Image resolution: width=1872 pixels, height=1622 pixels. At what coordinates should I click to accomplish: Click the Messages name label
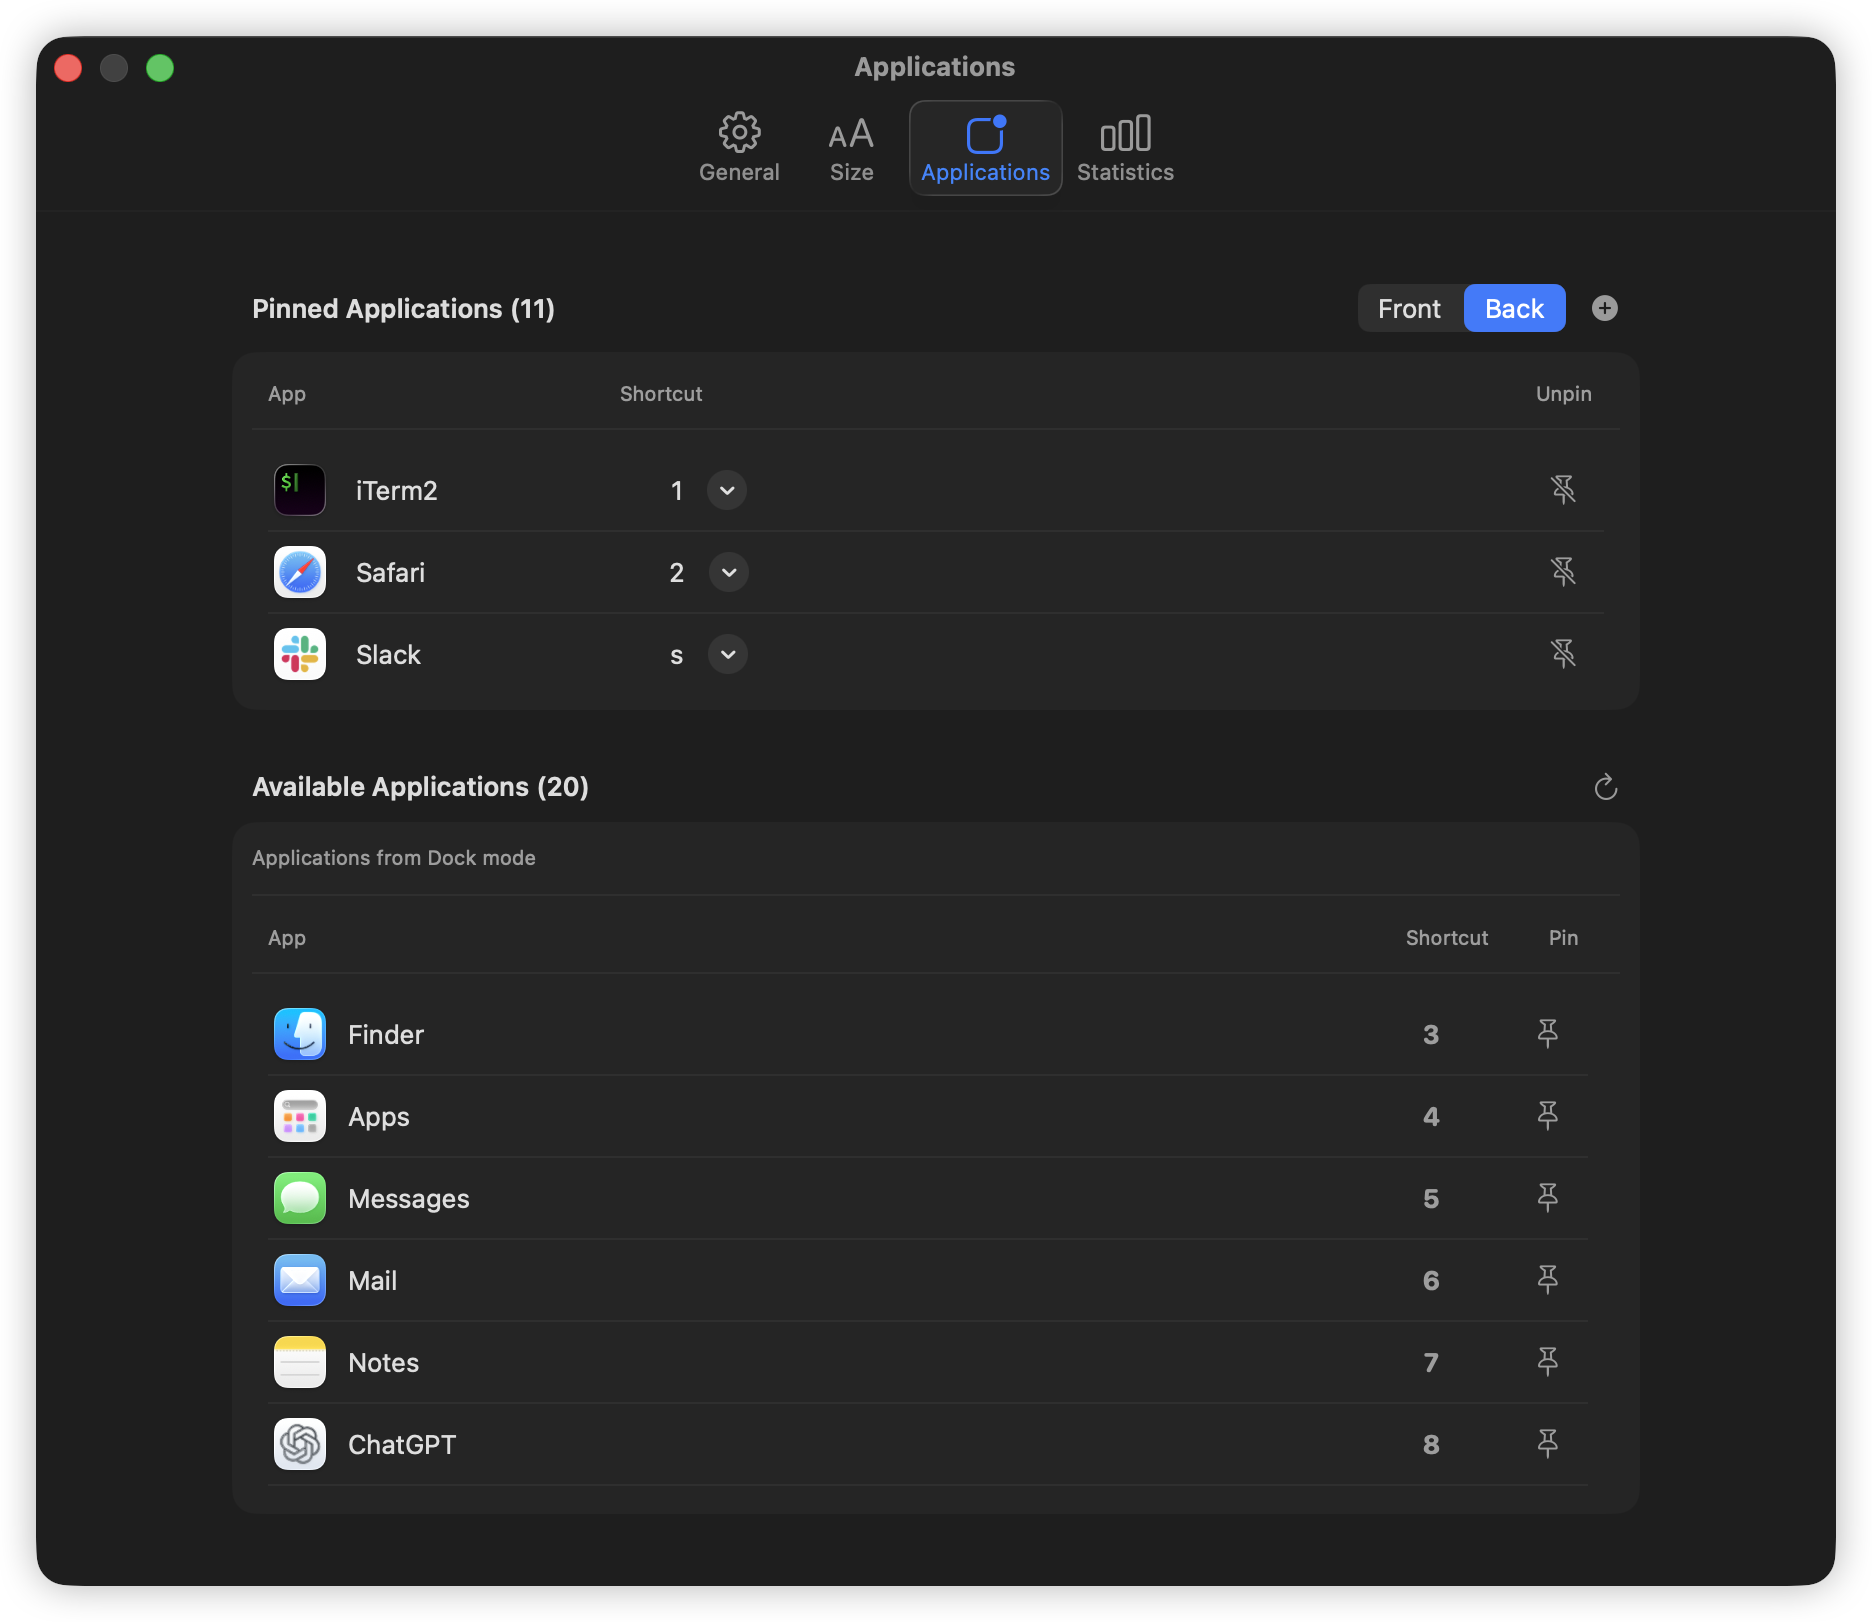coord(408,1198)
